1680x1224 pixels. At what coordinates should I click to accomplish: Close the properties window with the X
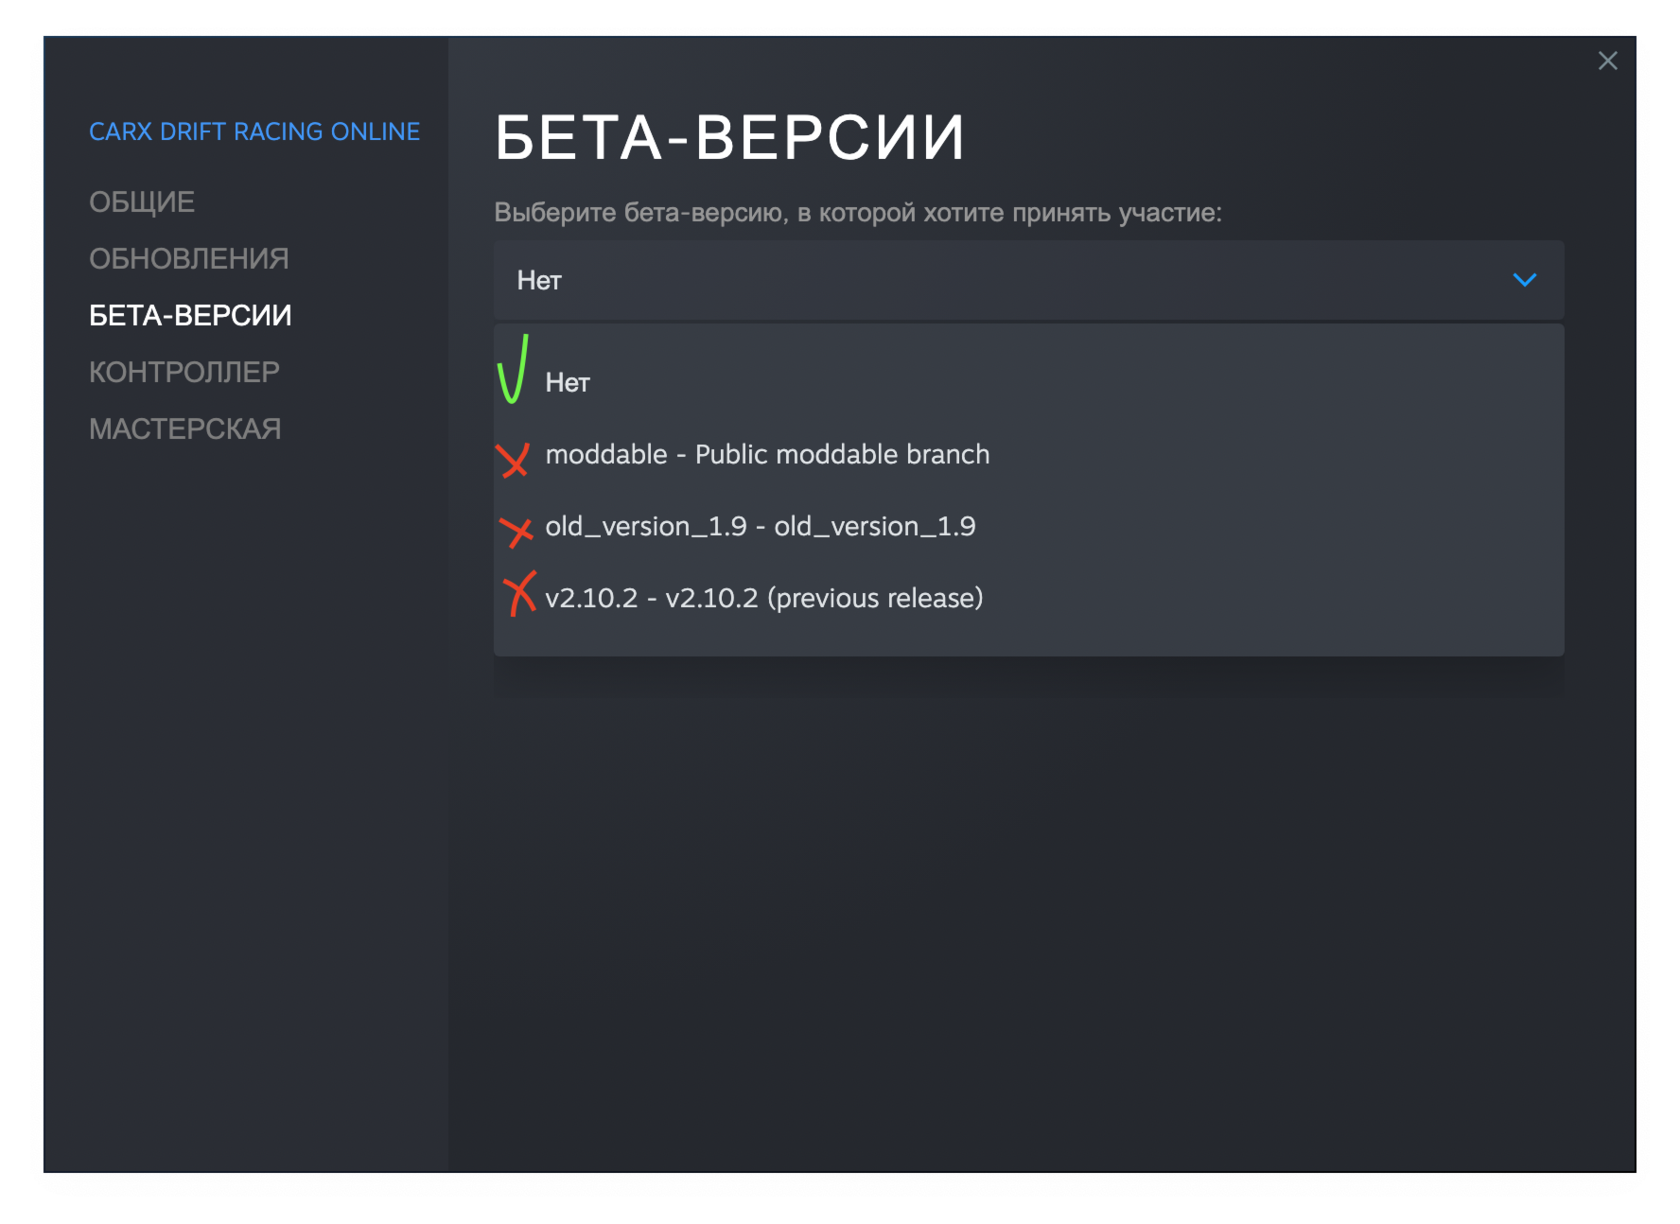pos(1607,61)
